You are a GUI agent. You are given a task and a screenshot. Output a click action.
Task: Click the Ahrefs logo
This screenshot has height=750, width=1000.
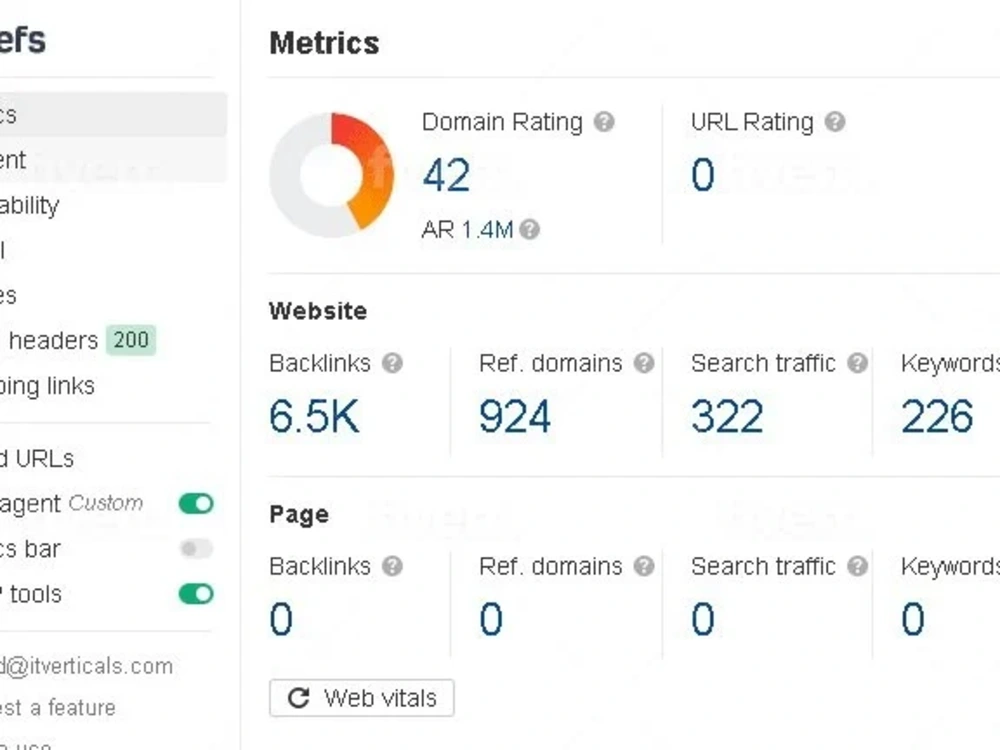pos(22,40)
